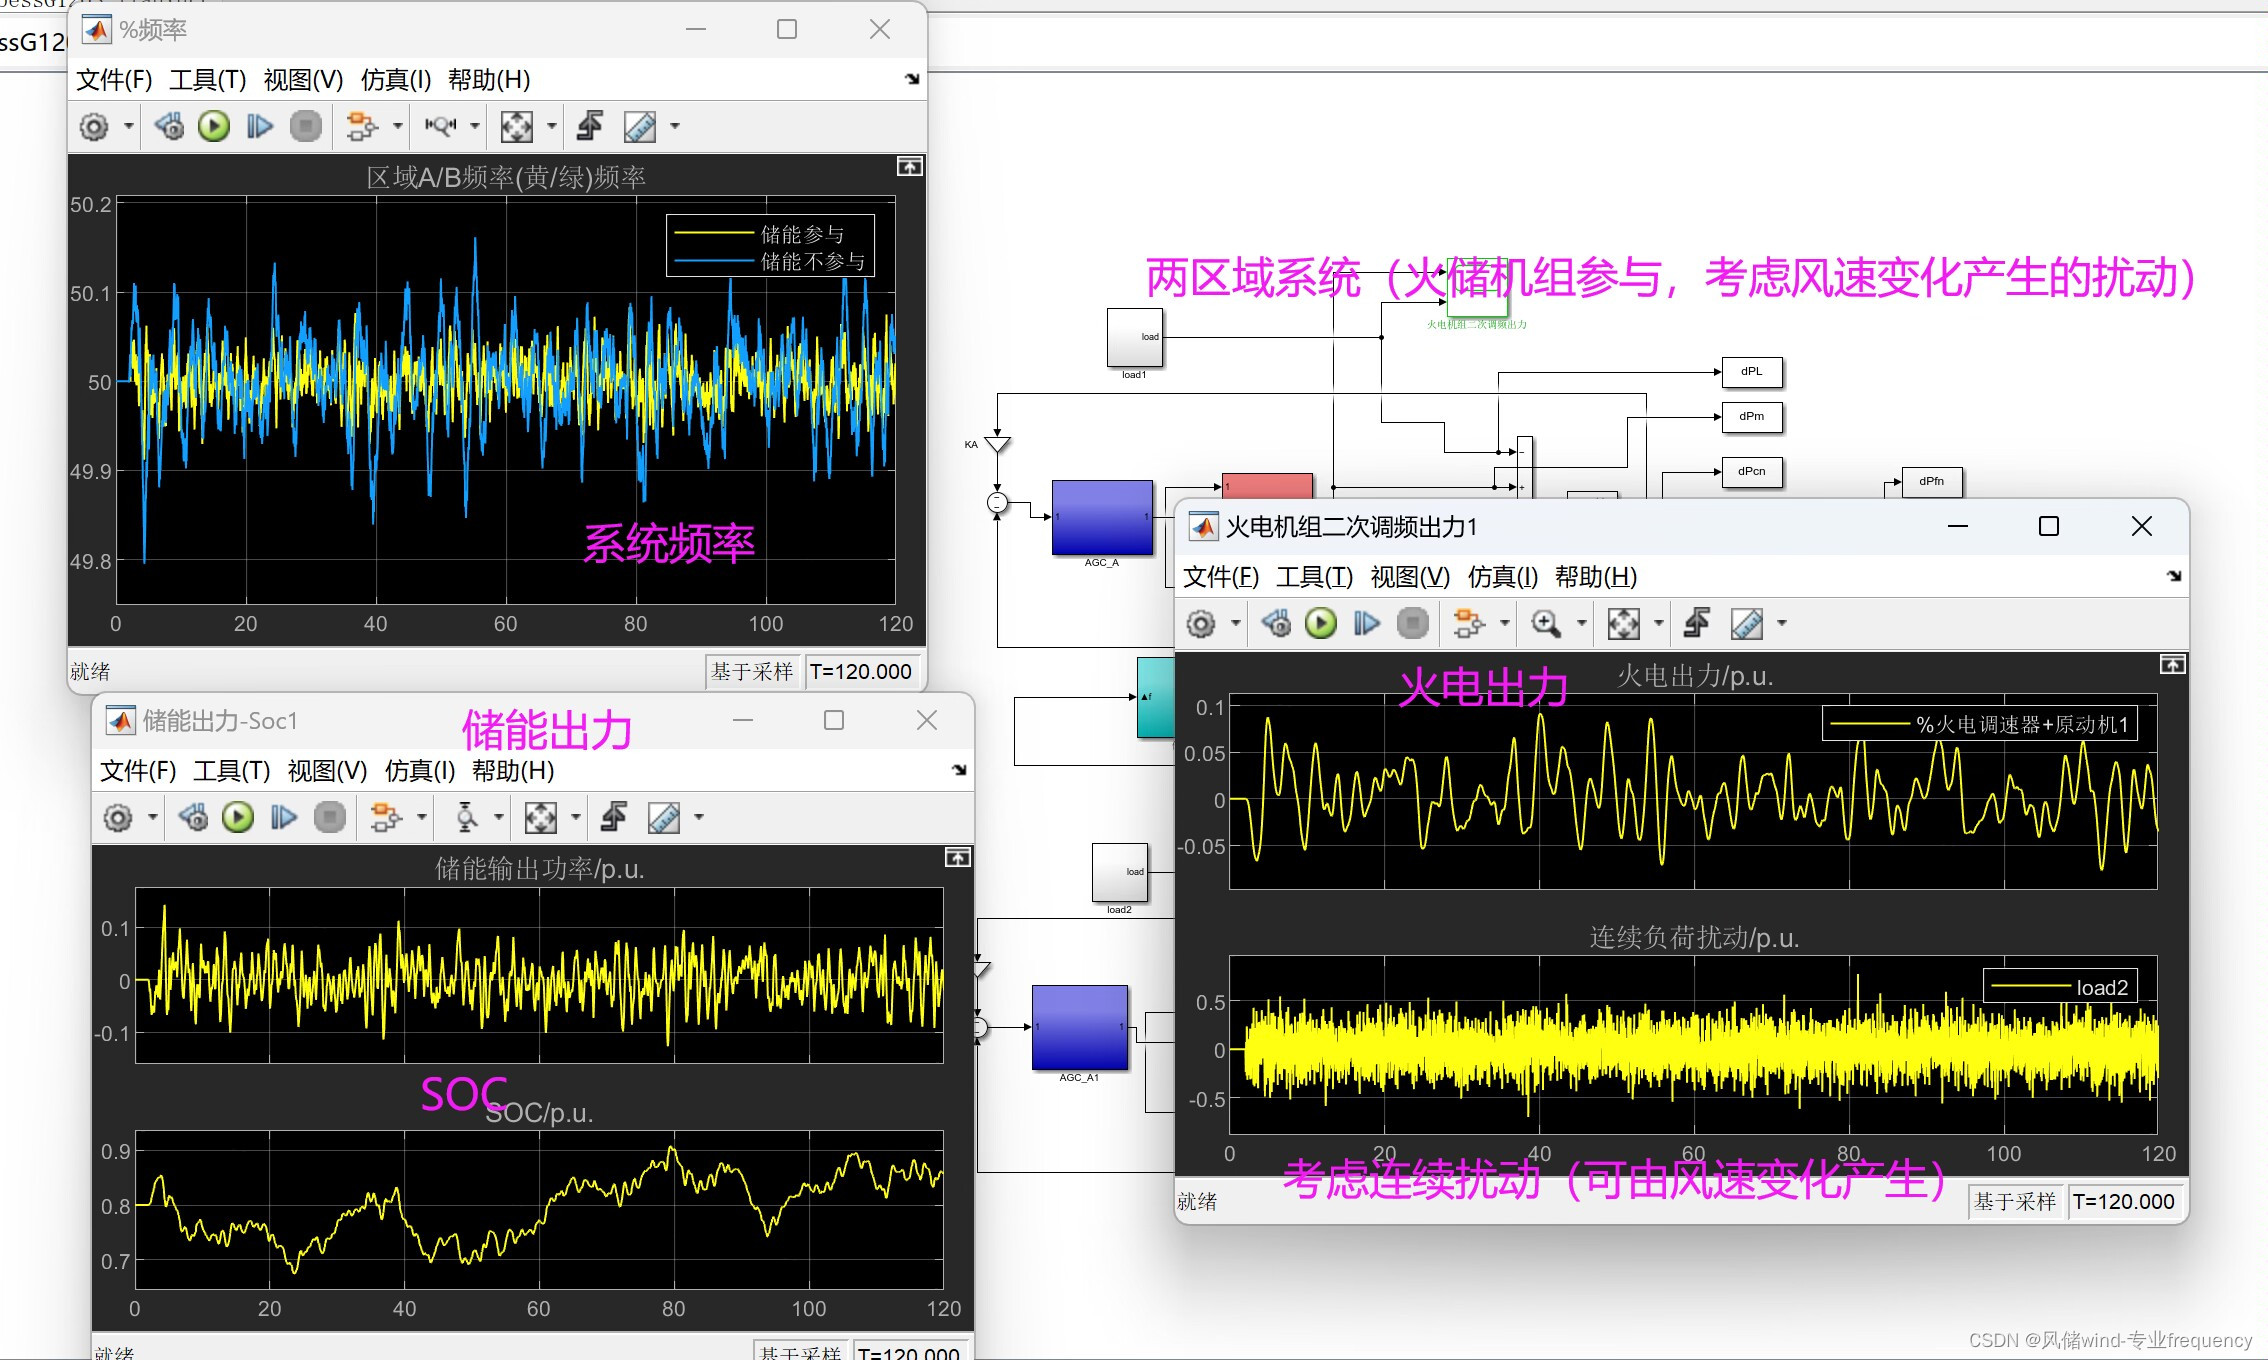Viewport: 2268px width, 1360px height.
Task: Select the AGC_A1 block in Simulink model
Action: [x=1080, y=1027]
